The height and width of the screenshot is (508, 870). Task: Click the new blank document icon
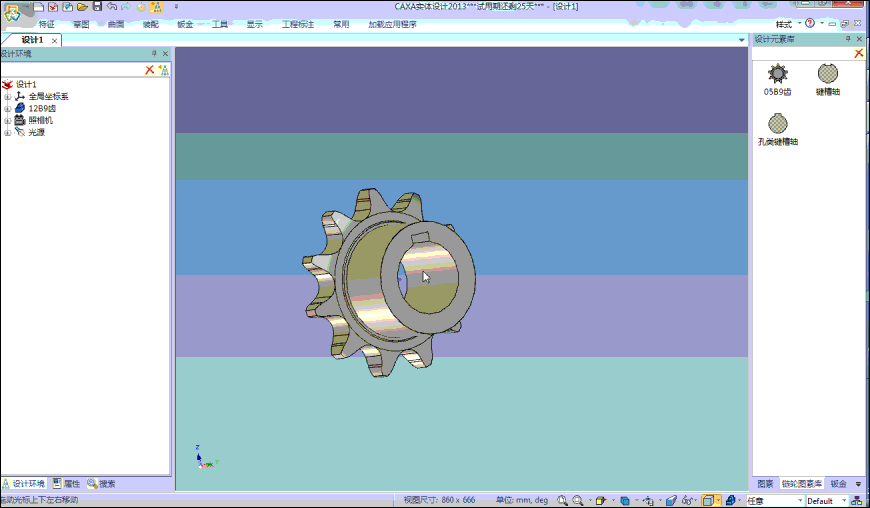click(38, 7)
